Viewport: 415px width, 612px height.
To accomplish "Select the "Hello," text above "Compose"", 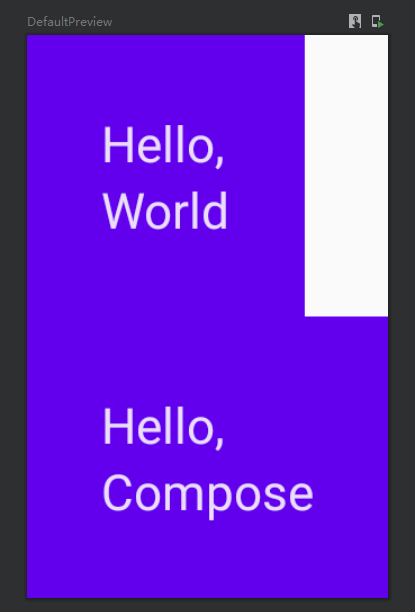I will (x=164, y=428).
